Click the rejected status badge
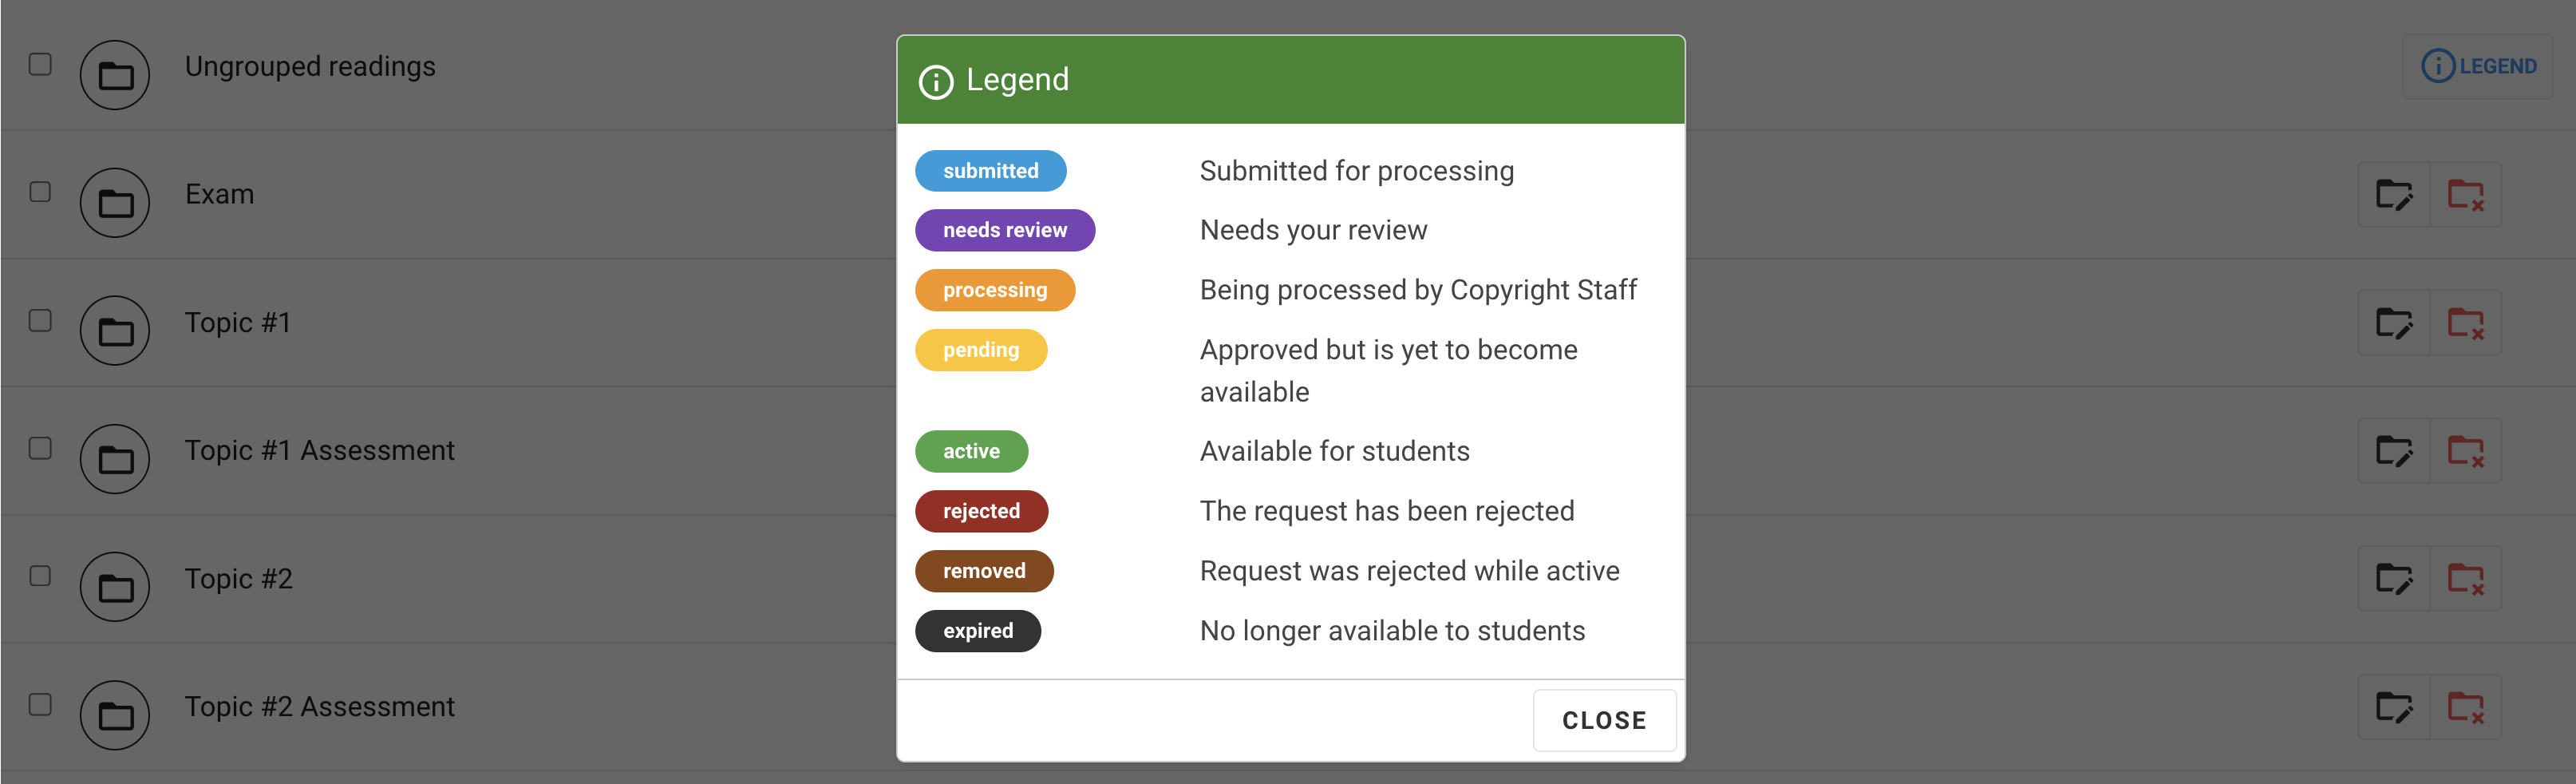Screen dimensions: 2576x784 click(981, 510)
